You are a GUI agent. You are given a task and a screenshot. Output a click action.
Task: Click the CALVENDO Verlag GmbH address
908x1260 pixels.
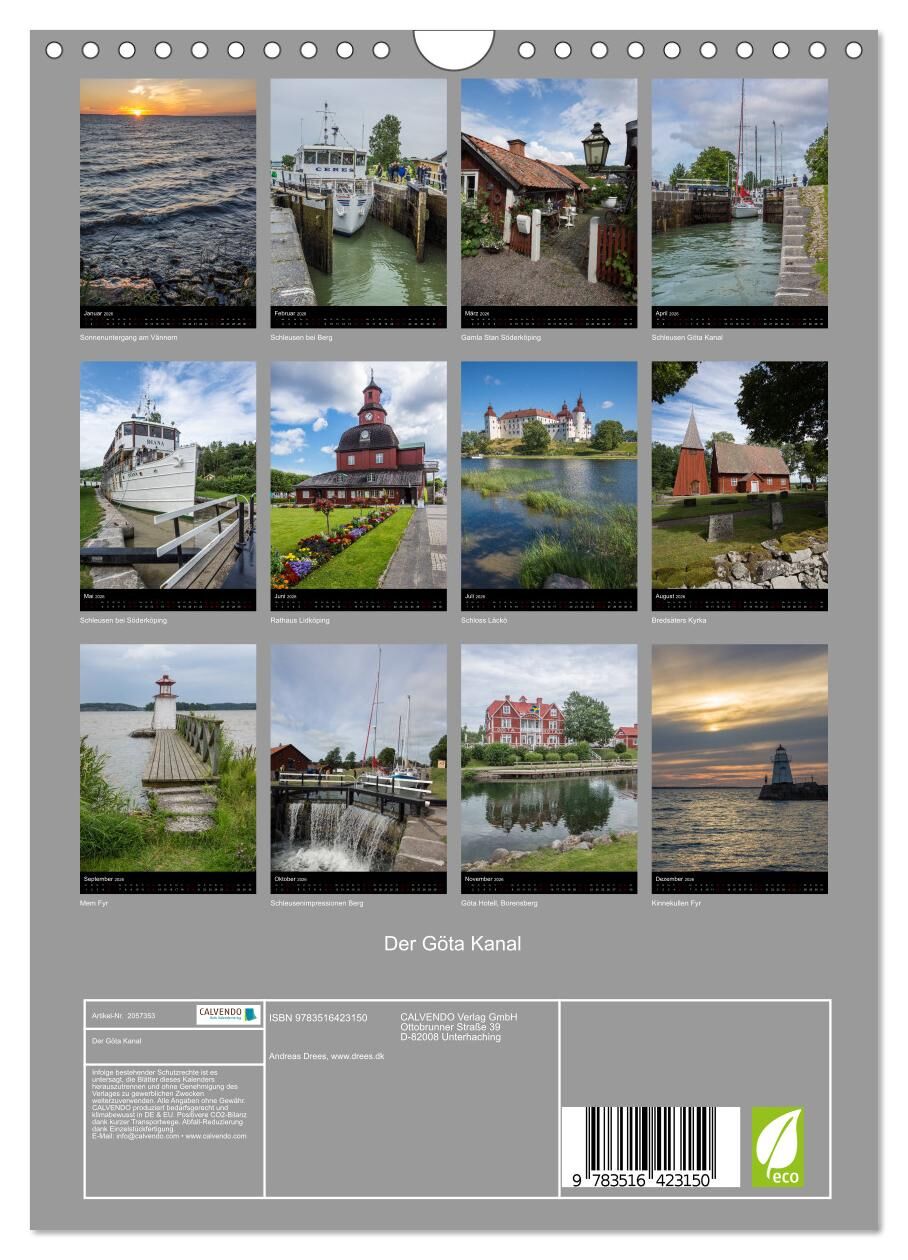click(x=458, y=1027)
